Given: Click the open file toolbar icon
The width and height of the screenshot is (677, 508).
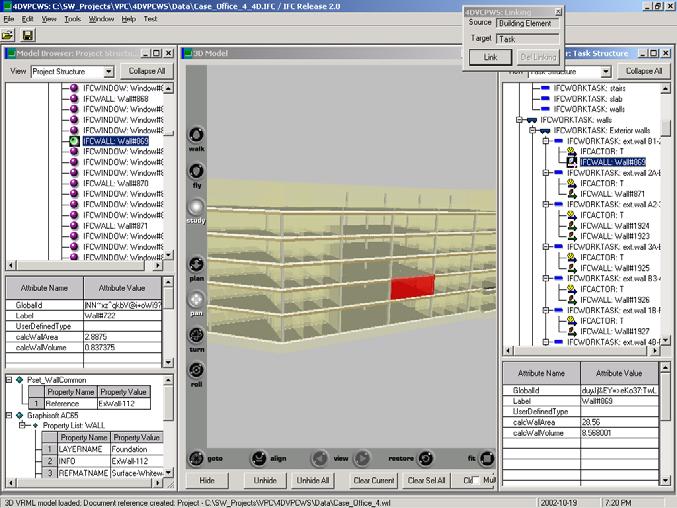Looking at the screenshot, I should [x=7, y=35].
